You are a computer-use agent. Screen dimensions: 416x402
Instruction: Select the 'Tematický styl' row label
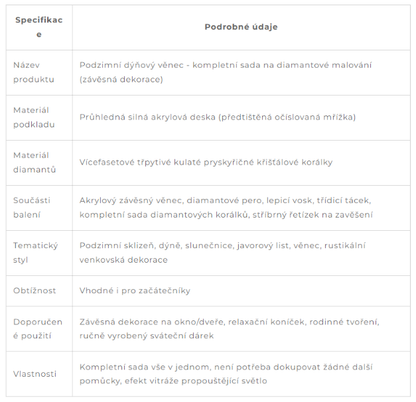pyautogui.click(x=35, y=252)
